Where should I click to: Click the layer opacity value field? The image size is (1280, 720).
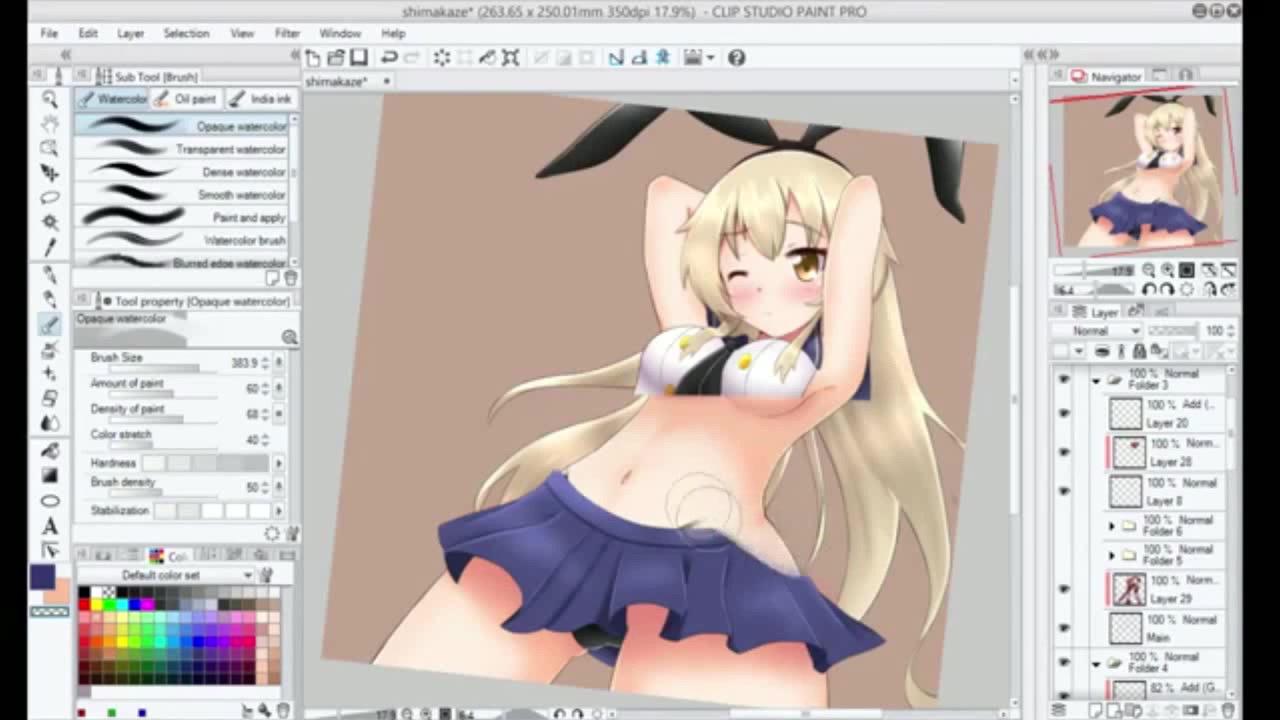pos(1214,331)
